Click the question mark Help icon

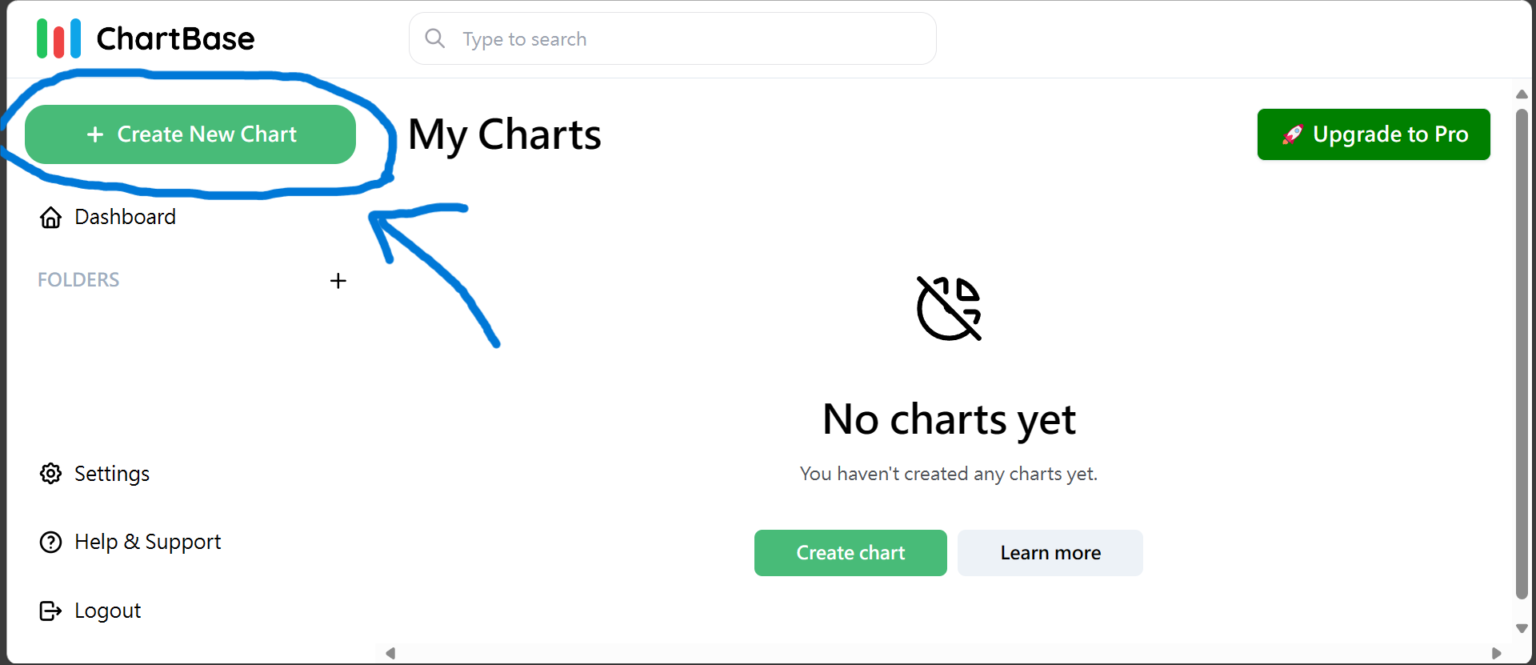pyautogui.click(x=50, y=541)
